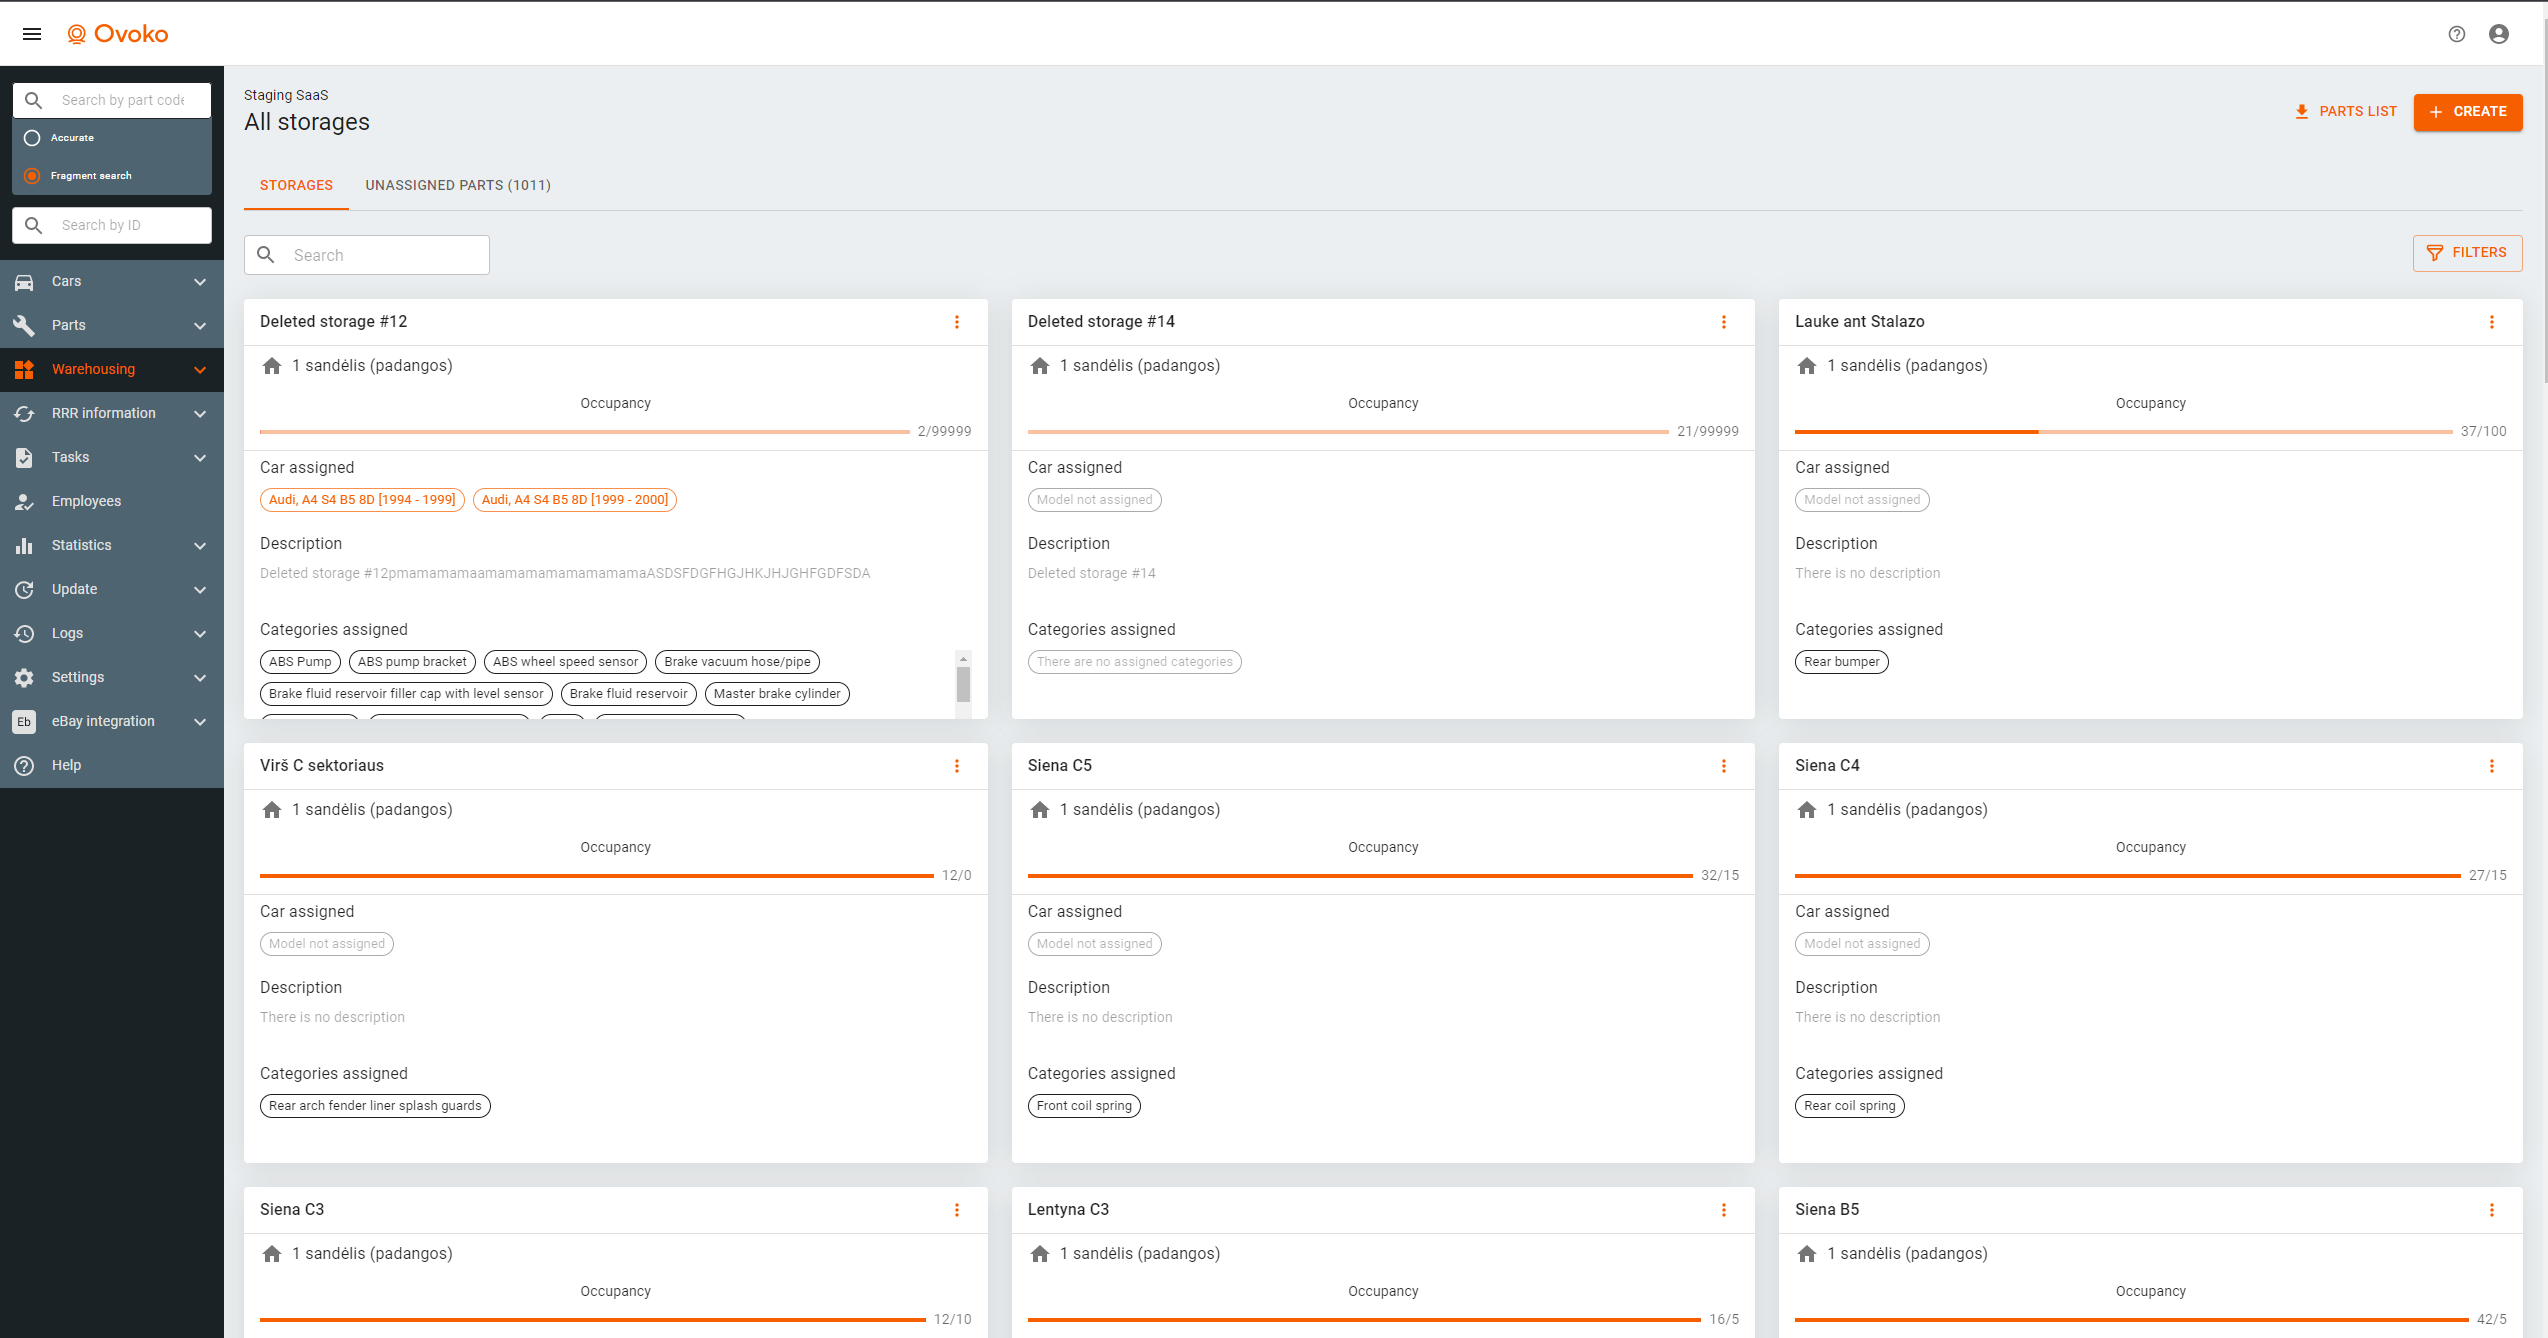
Task: Open three-dot menu for Deleted storage #12
Action: point(957,322)
